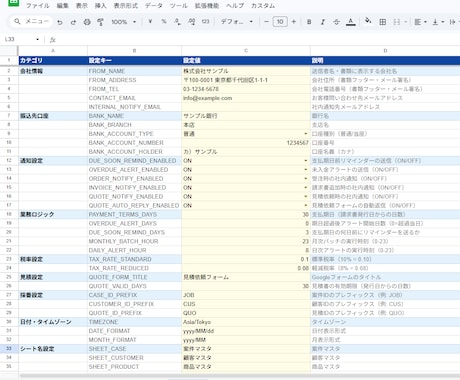Image resolution: width=460 pixels, height=380 pixels.
Task: Select column C header
Action: click(246, 51)
